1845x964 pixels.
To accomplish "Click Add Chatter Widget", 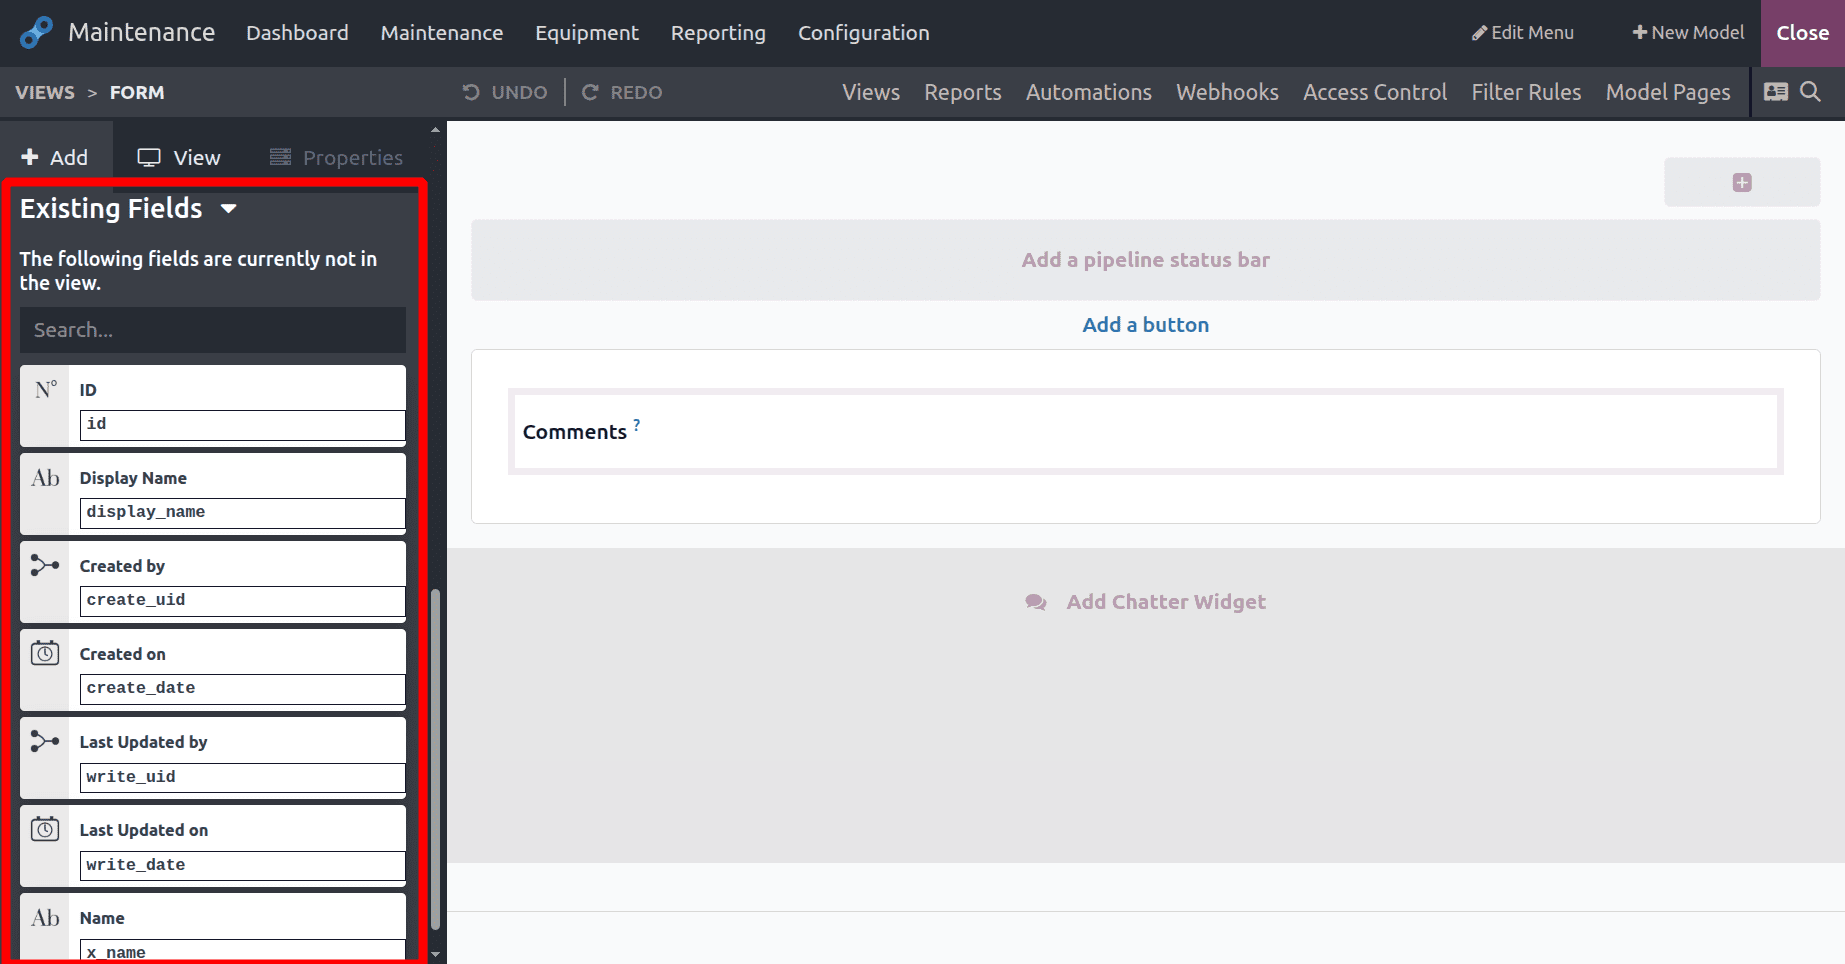I will pyautogui.click(x=1146, y=602).
